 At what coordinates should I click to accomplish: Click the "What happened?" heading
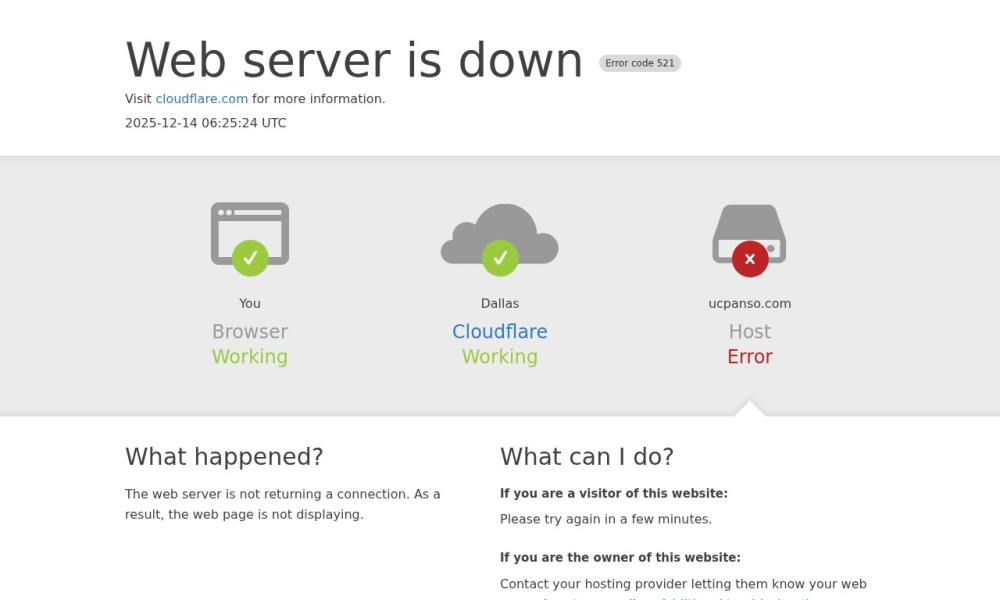tap(224, 457)
